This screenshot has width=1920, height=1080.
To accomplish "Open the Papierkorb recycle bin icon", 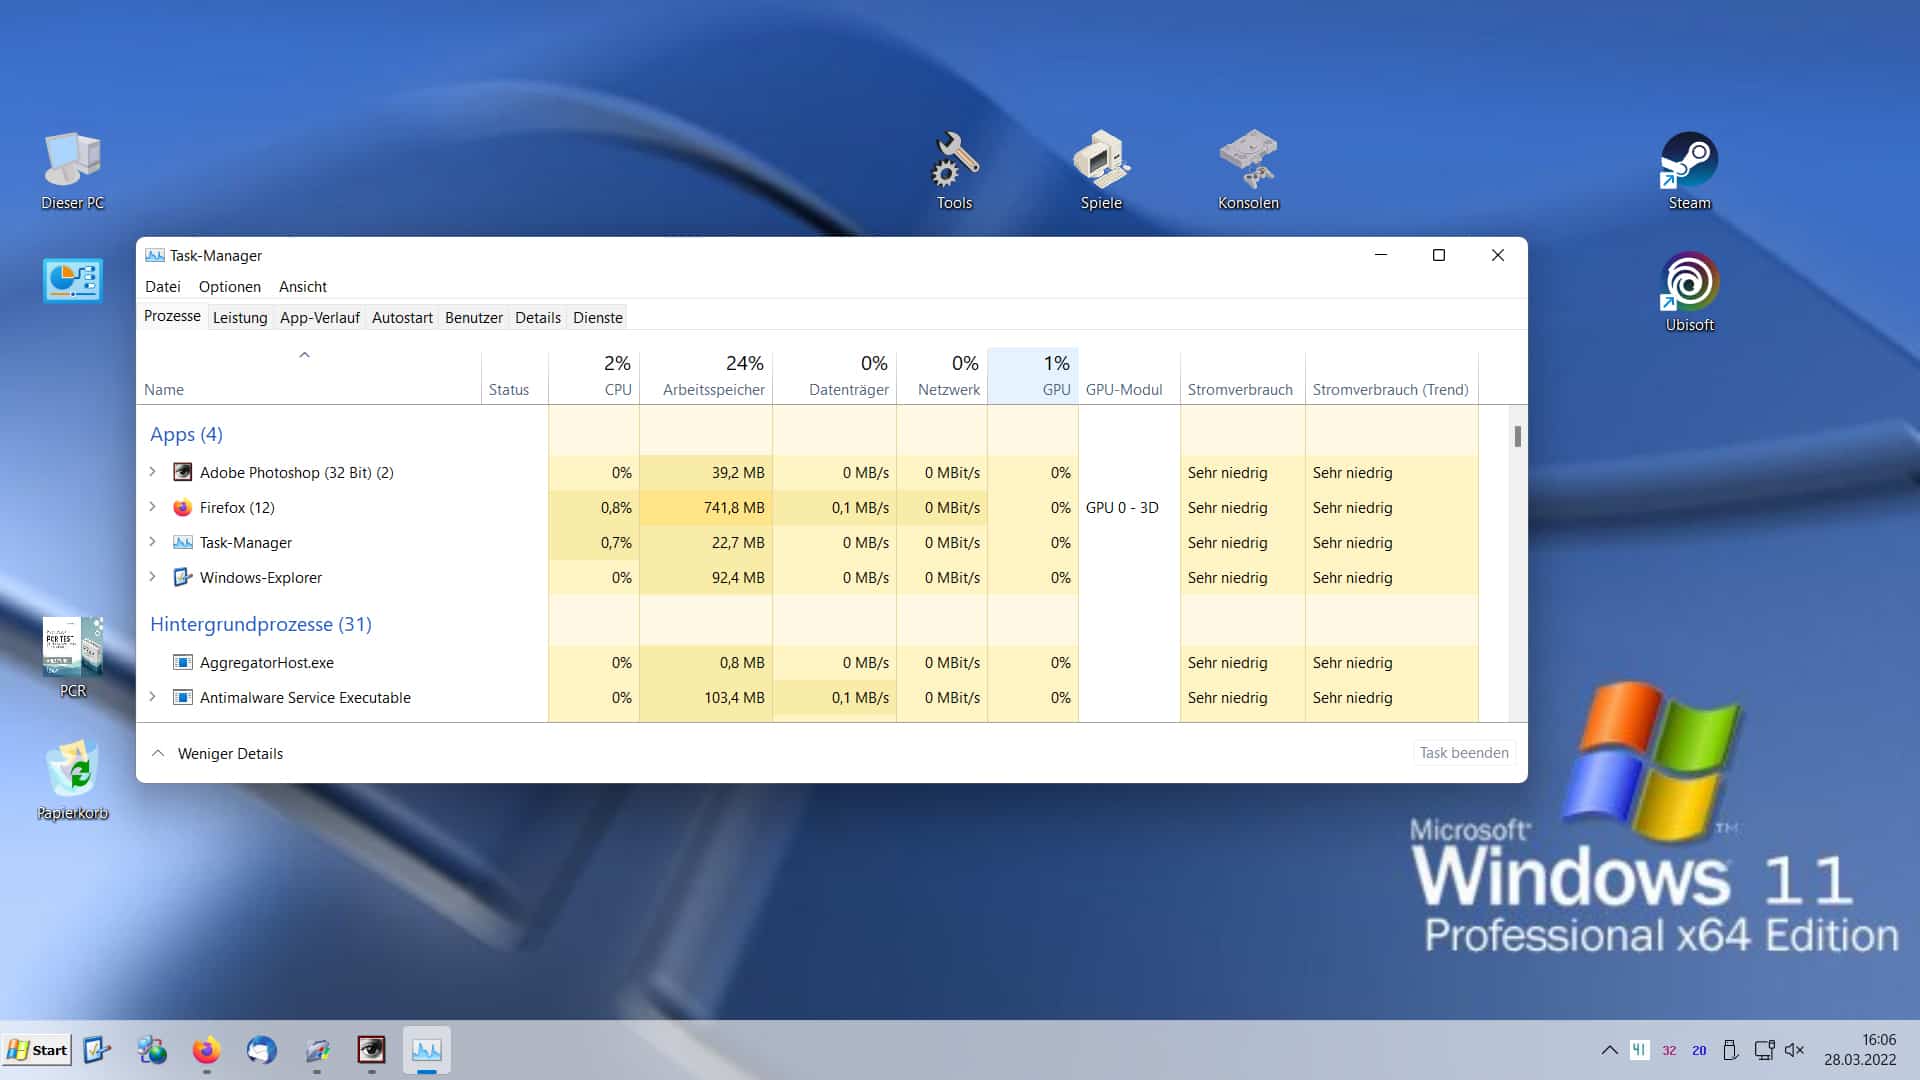I will click(x=72, y=780).
